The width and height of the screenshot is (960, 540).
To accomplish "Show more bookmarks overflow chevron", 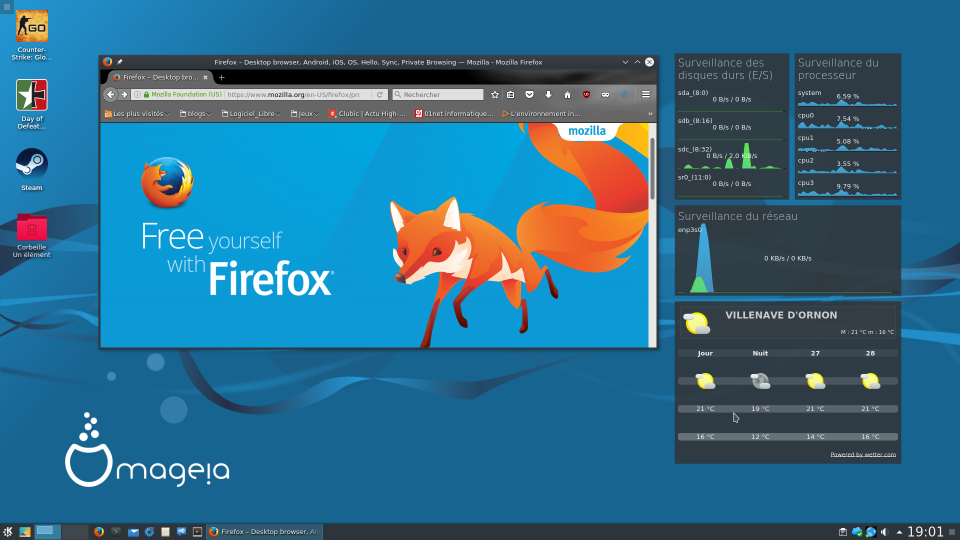I will point(650,113).
